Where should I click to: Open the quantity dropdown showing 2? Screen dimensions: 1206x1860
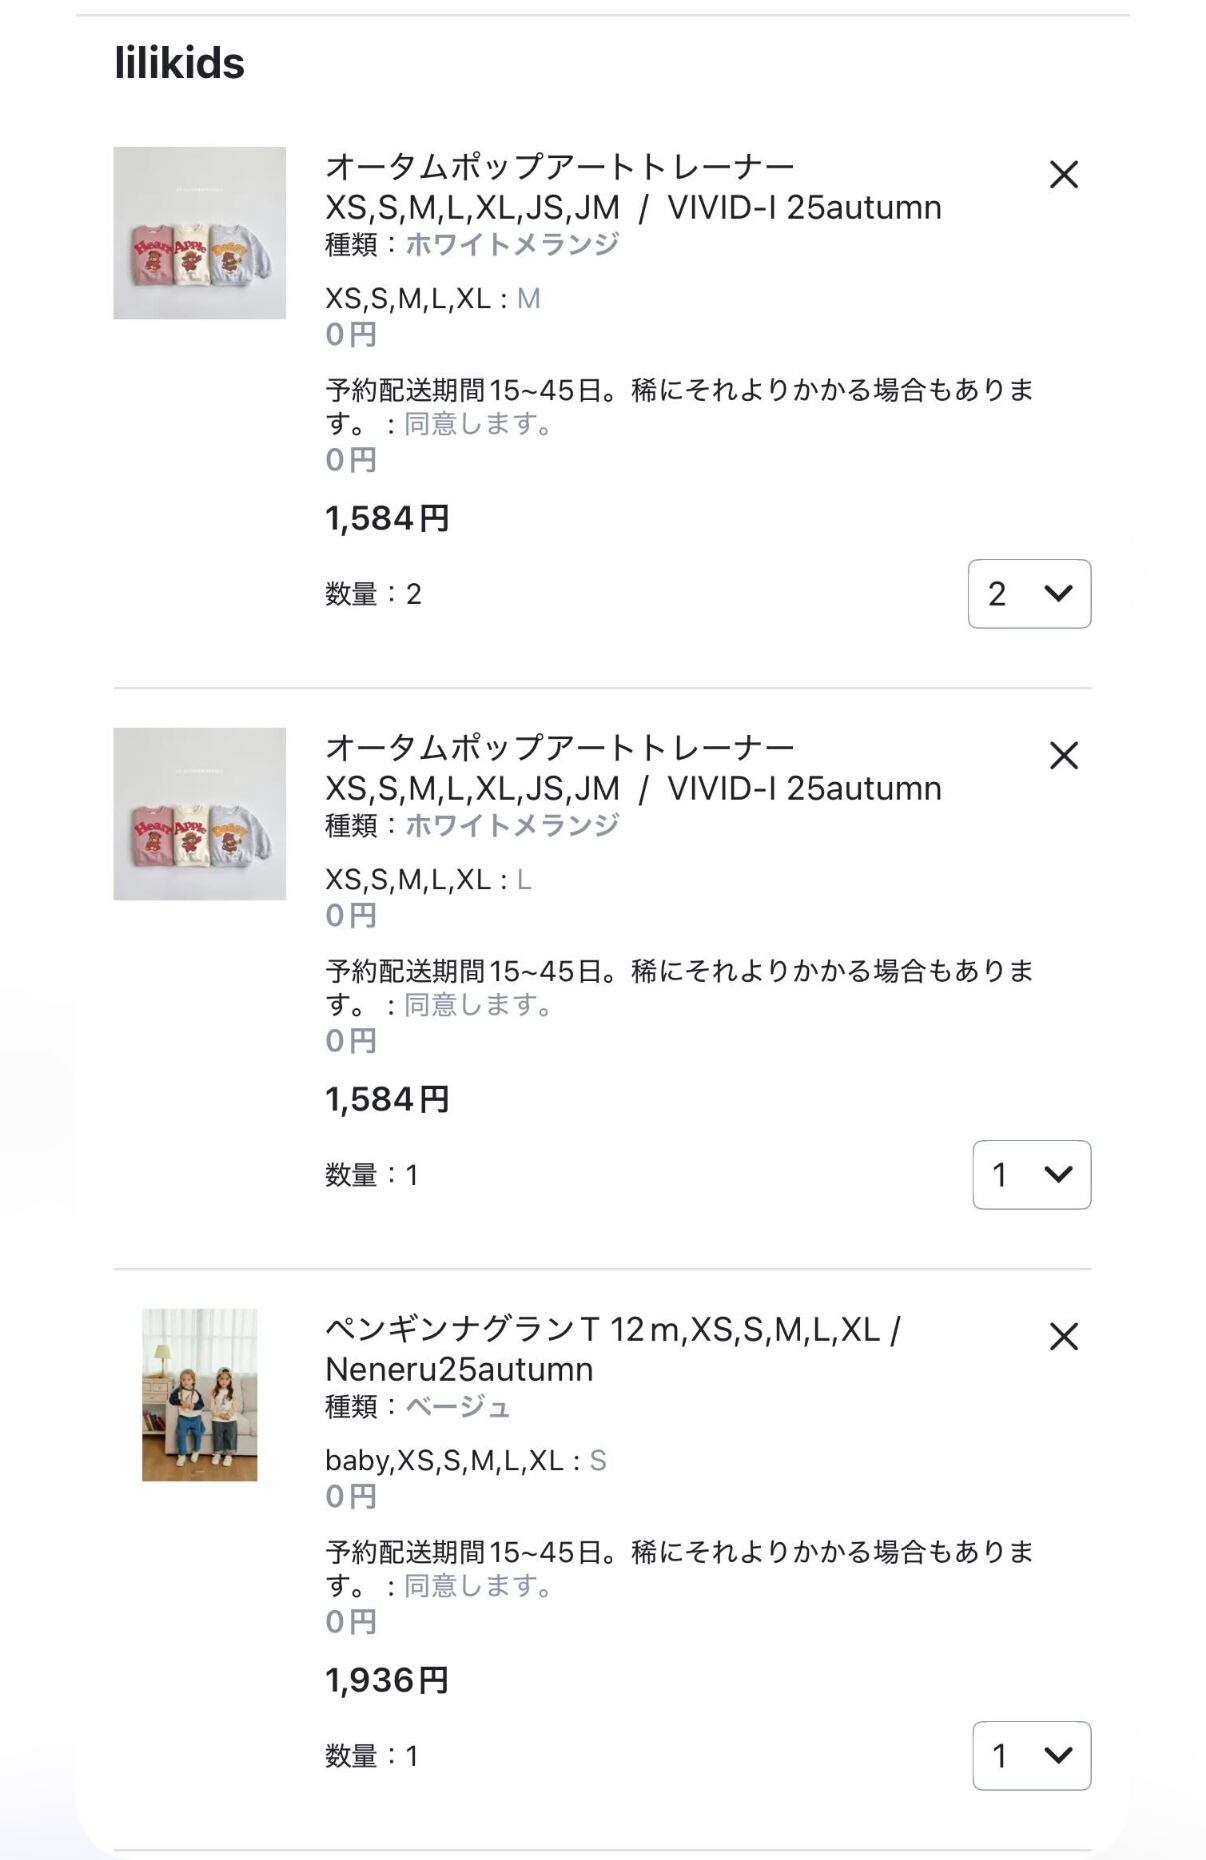(x=1029, y=594)
